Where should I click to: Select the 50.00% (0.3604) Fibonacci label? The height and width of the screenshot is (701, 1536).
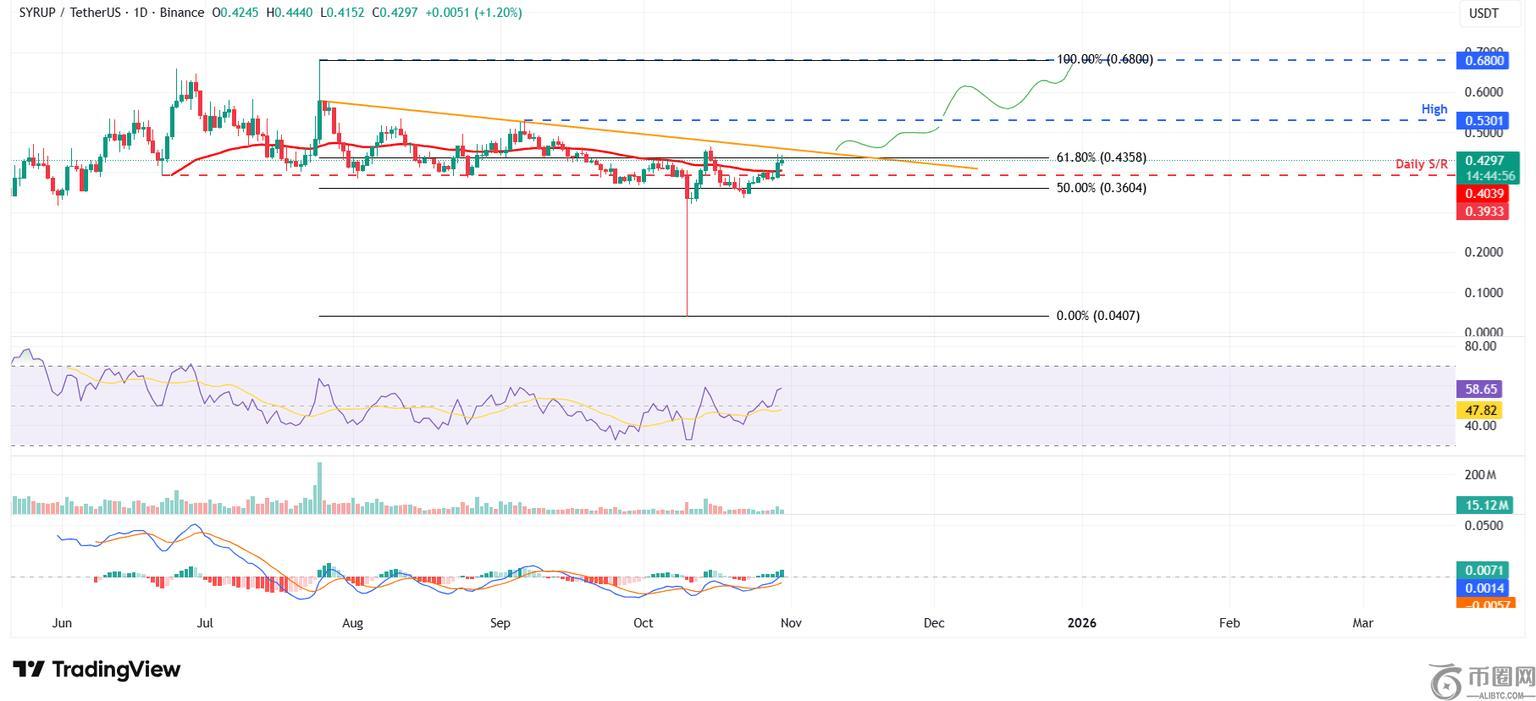1101,188
